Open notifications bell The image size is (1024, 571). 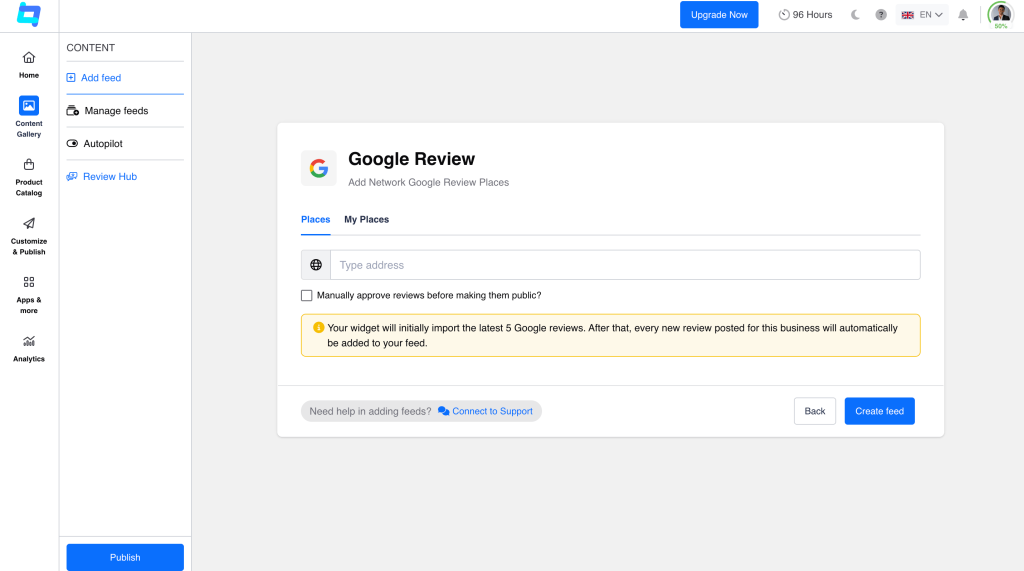pyautogui.click(x=963, y=14)
